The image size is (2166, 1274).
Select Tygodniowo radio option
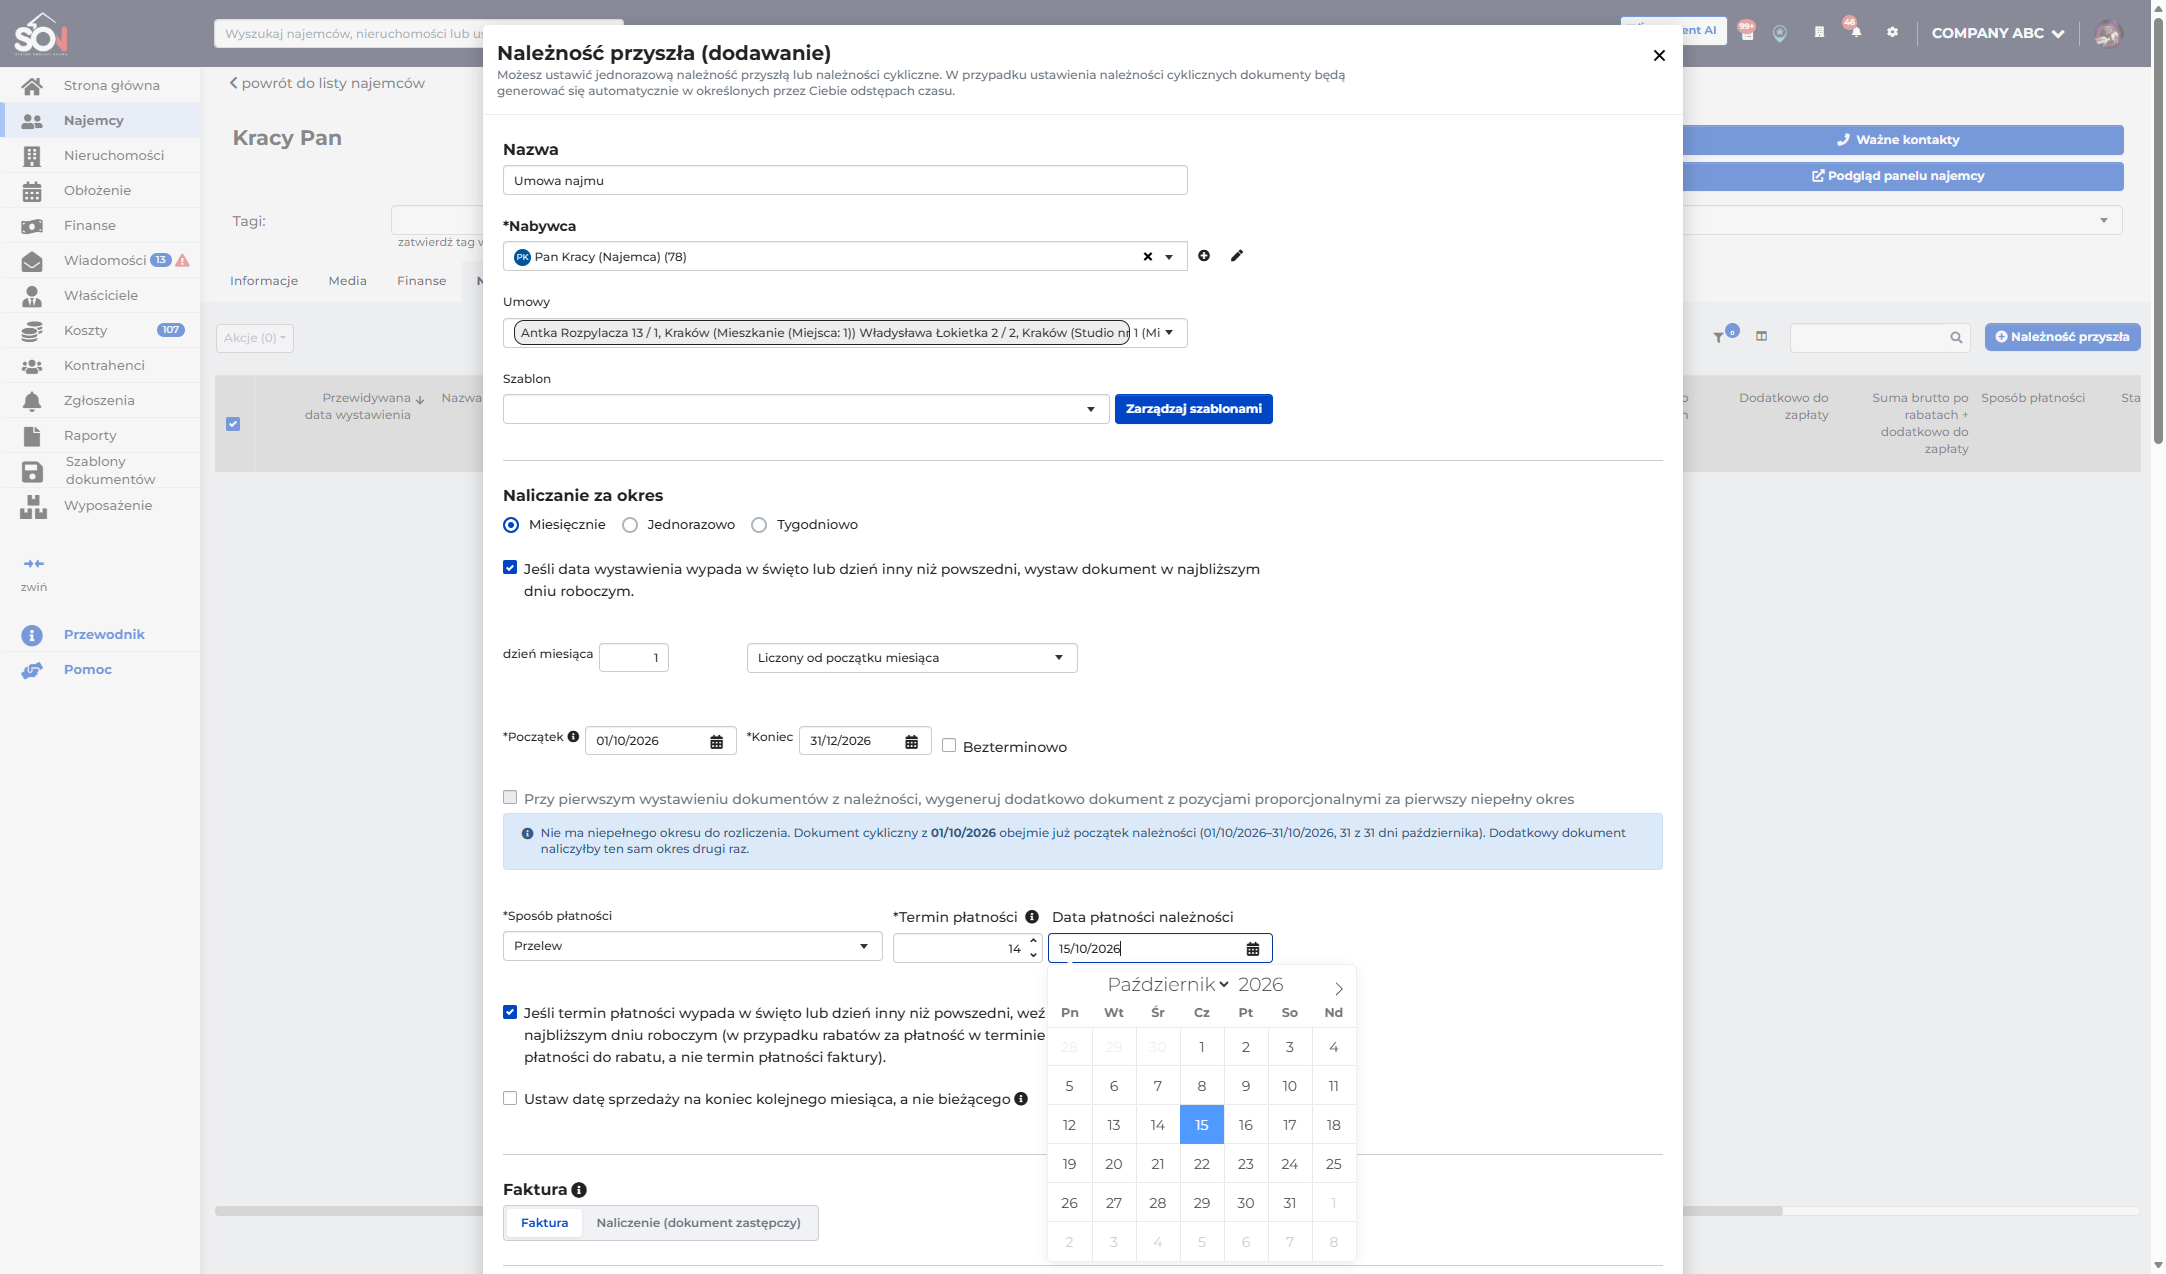(759, 525)
